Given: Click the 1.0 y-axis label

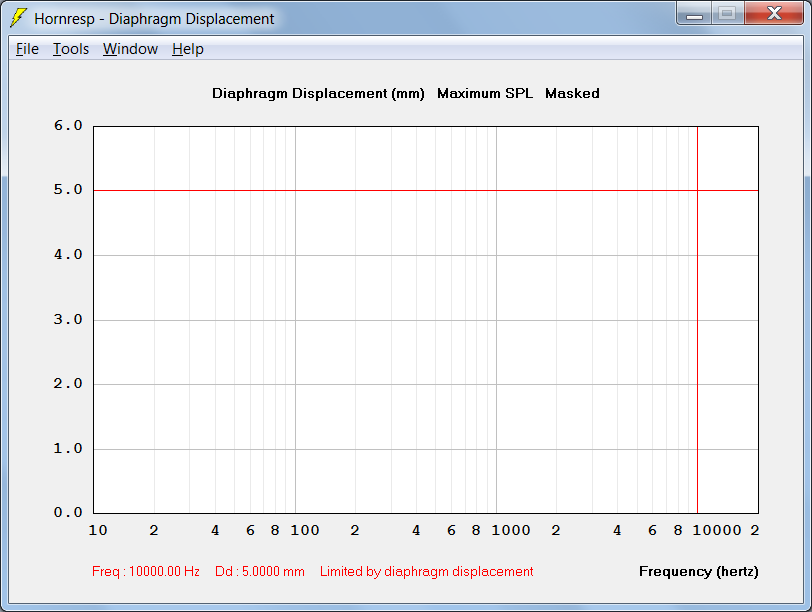Looking at the screenshot, I should [68, 448].
